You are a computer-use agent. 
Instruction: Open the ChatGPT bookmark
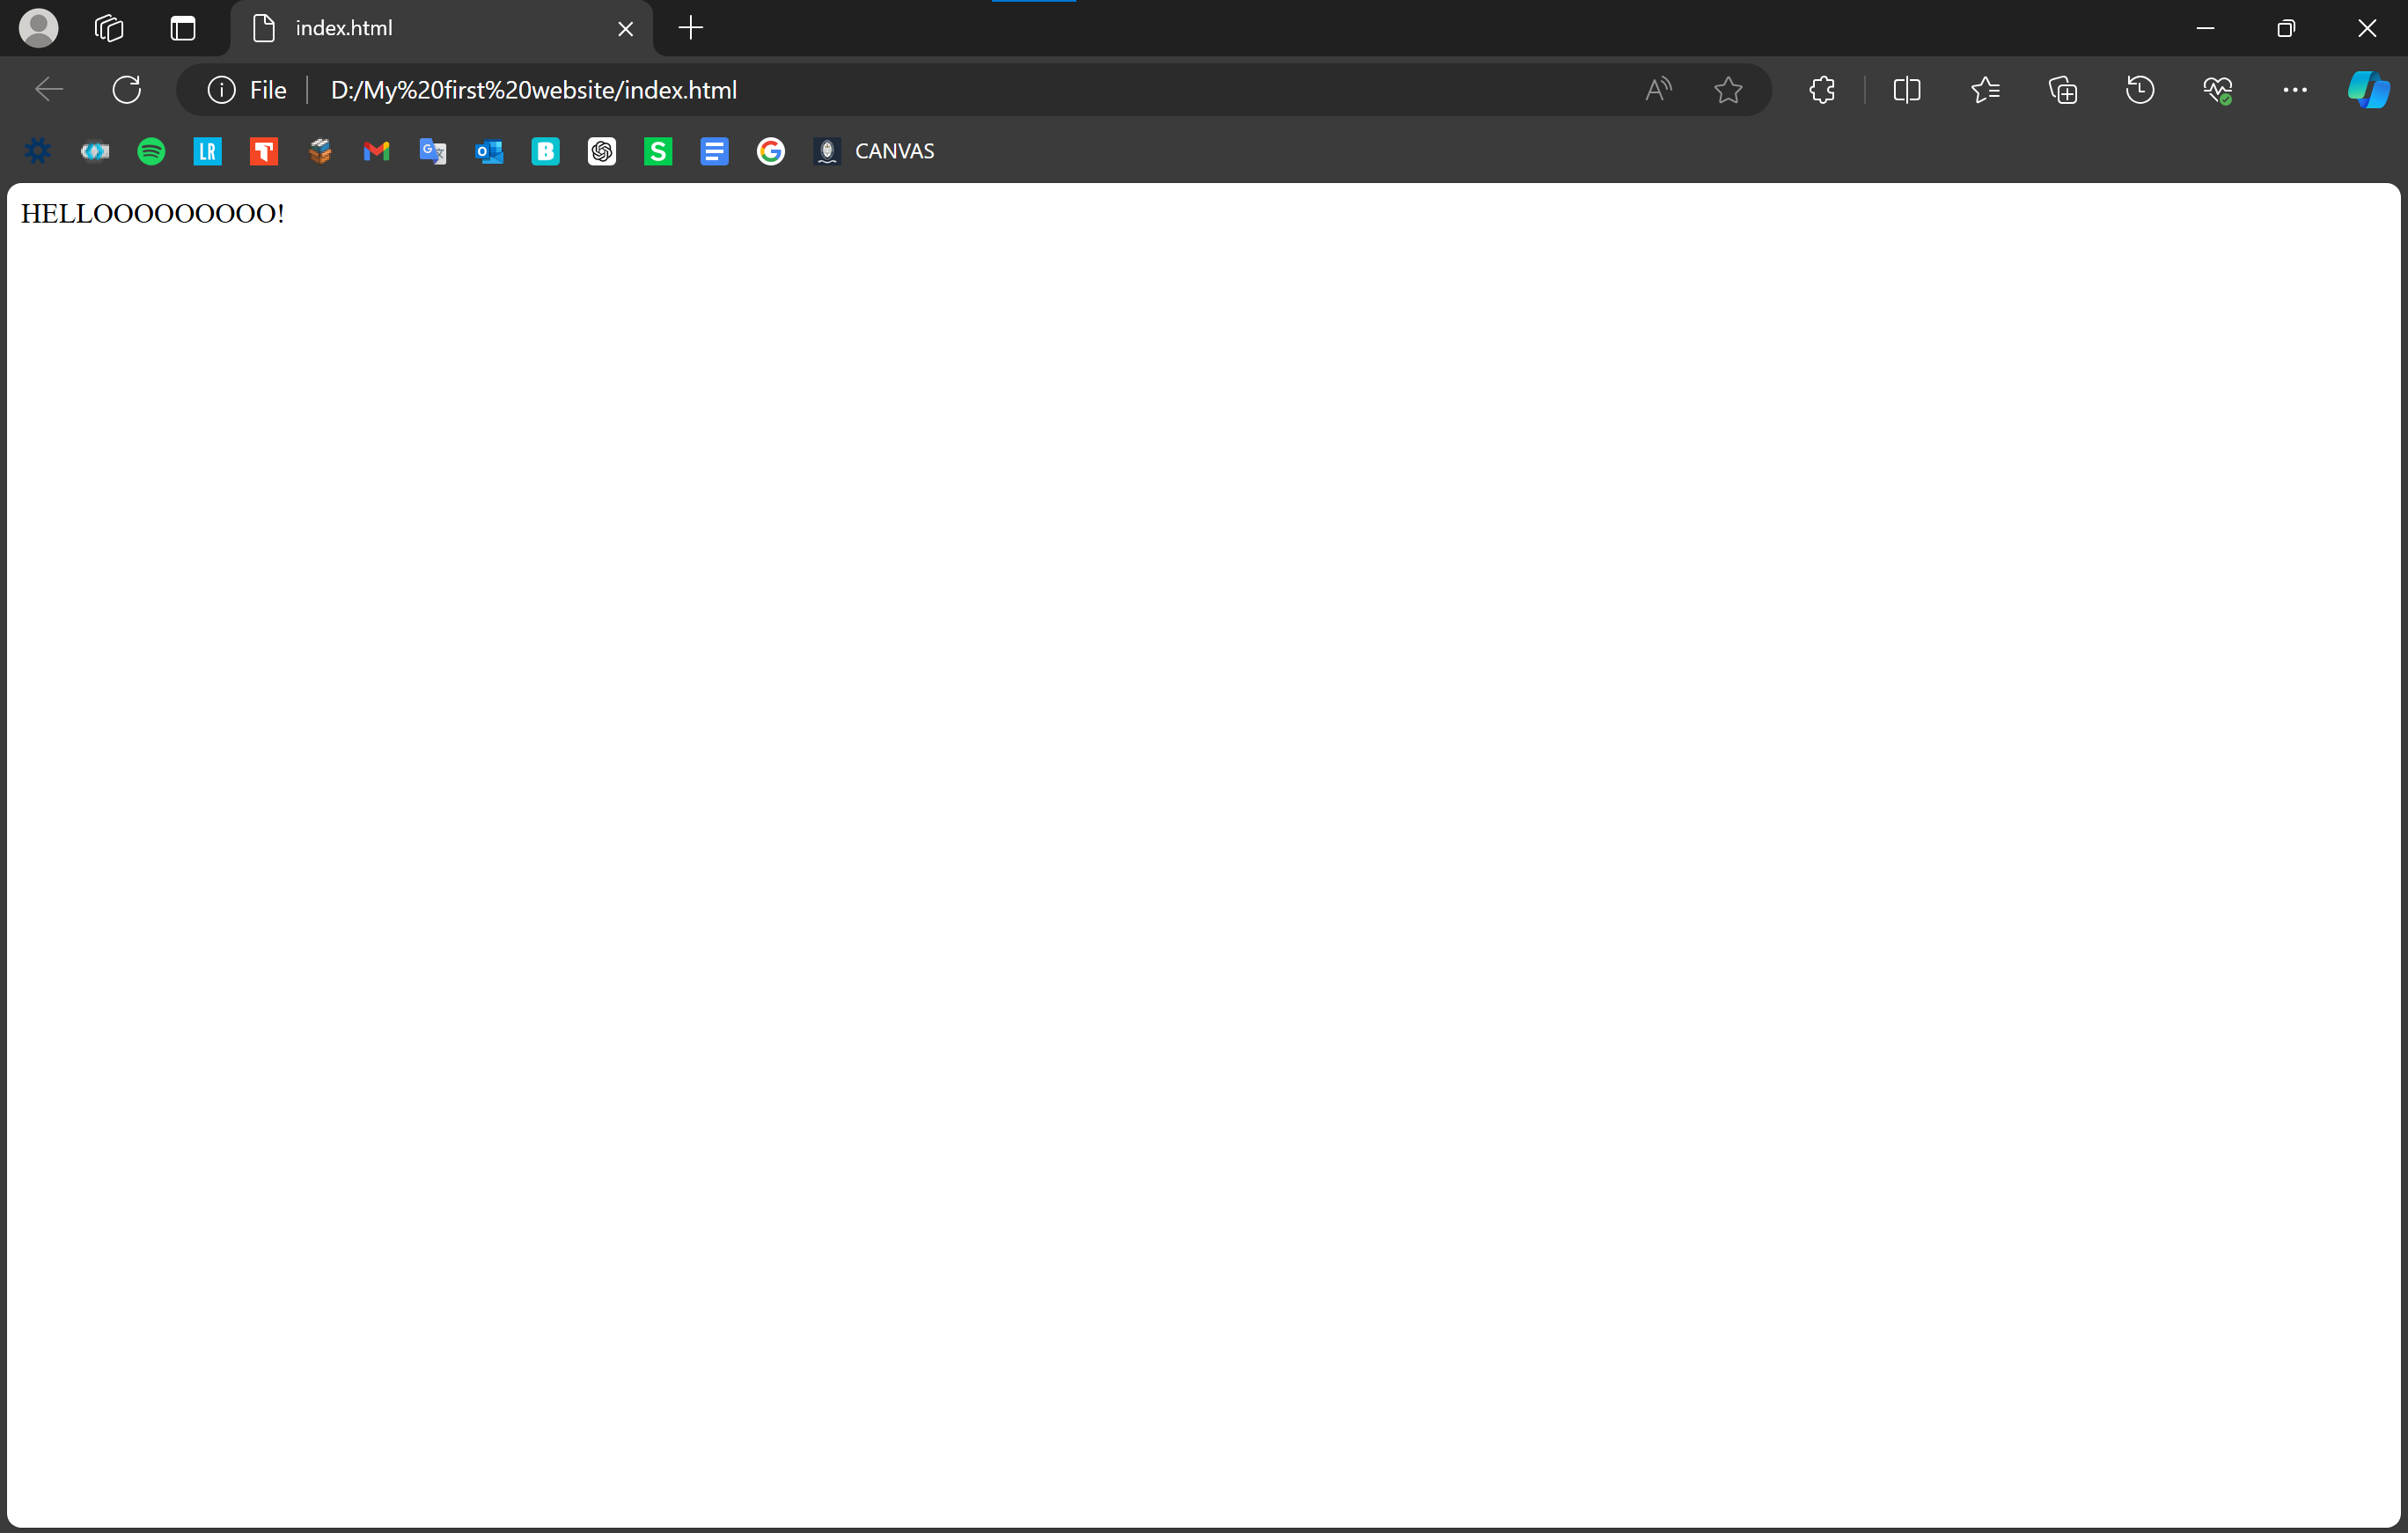click(x=601, y=151)
